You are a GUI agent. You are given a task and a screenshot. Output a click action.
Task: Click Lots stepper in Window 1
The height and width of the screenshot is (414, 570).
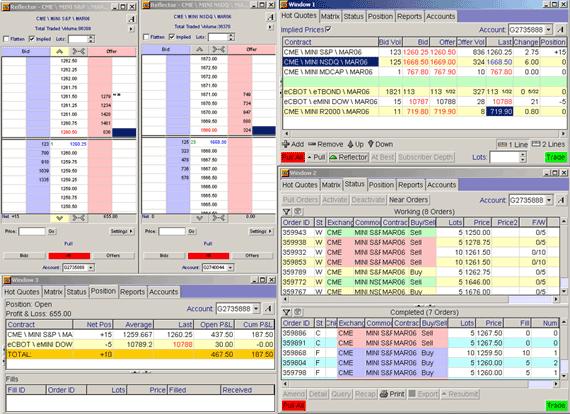[x=522, y=157]
